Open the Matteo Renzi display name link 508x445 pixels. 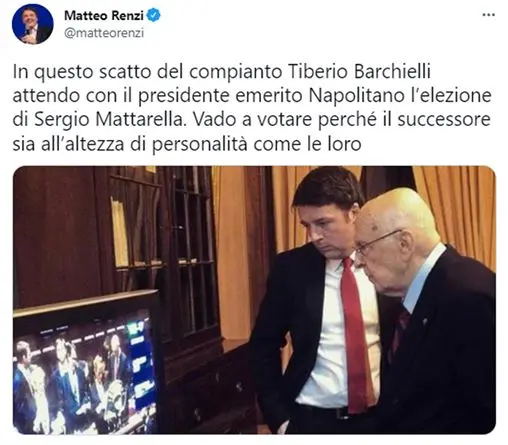(x=104, y=15)
